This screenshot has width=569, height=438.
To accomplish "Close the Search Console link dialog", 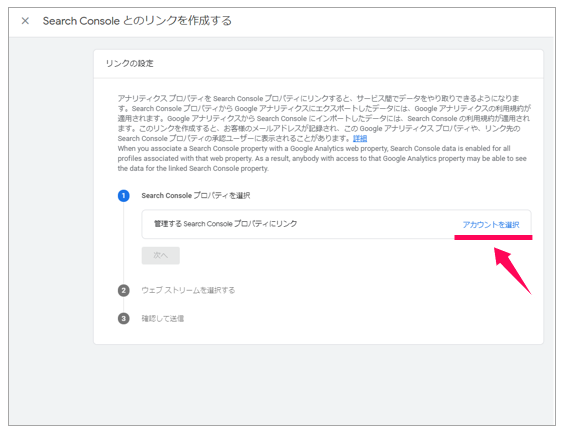I will click(25, 21).
